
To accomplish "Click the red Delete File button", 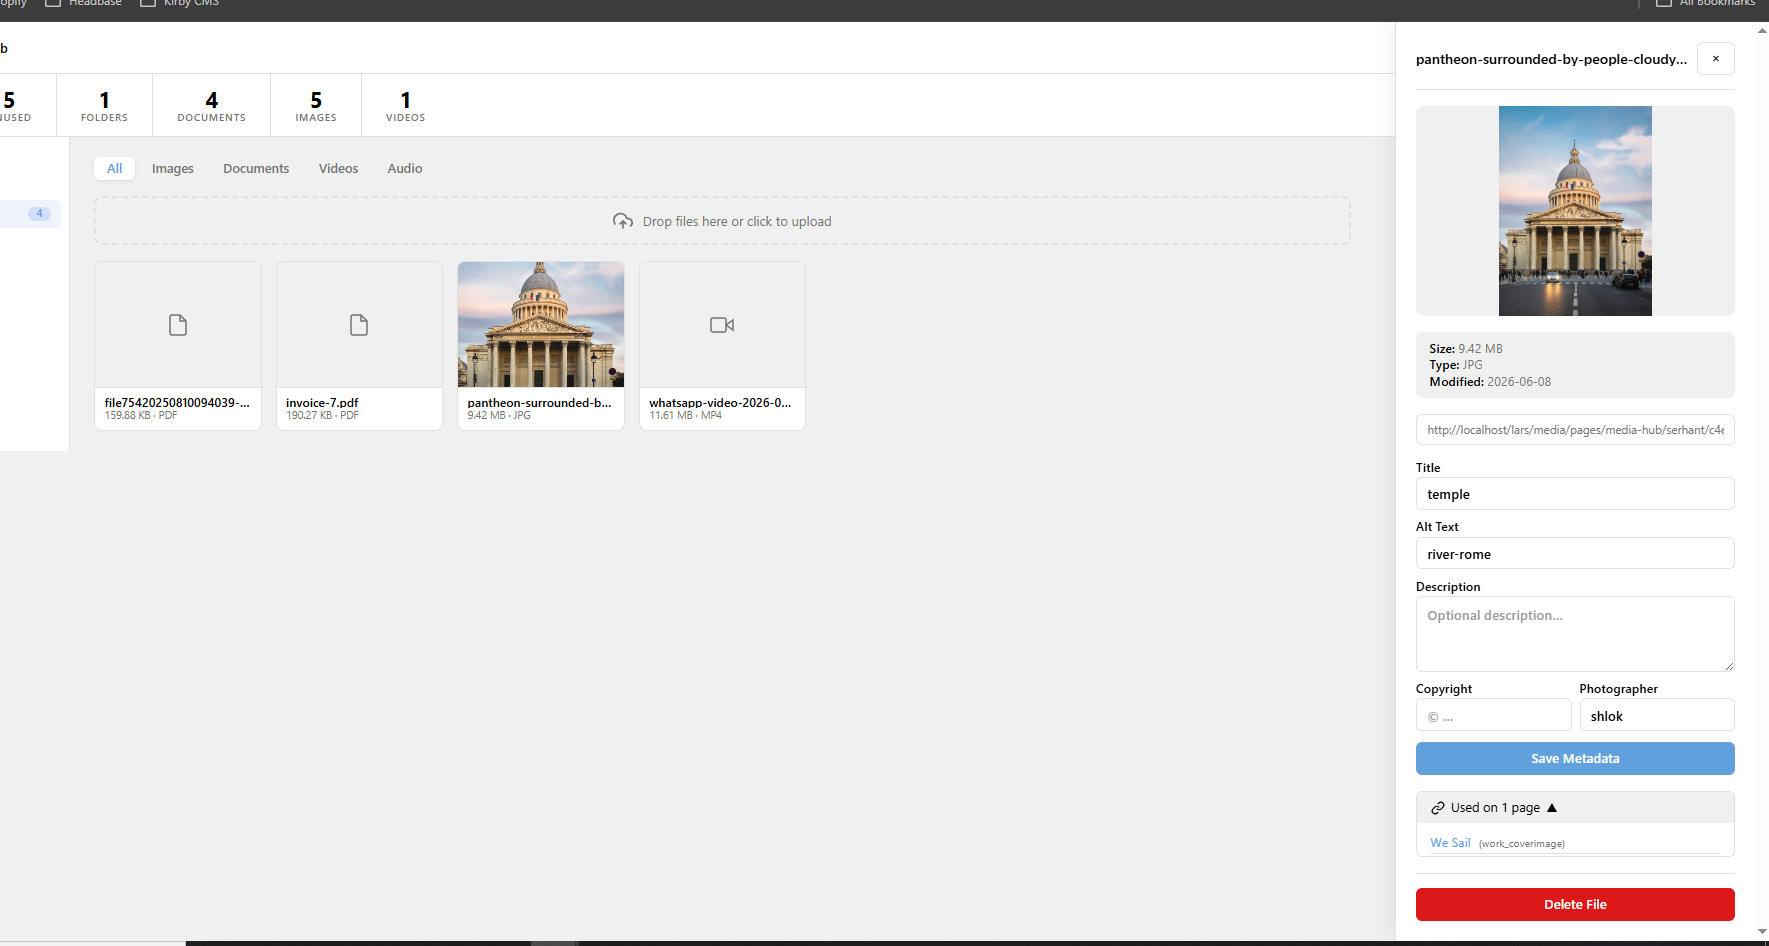I will point(1575,904).
